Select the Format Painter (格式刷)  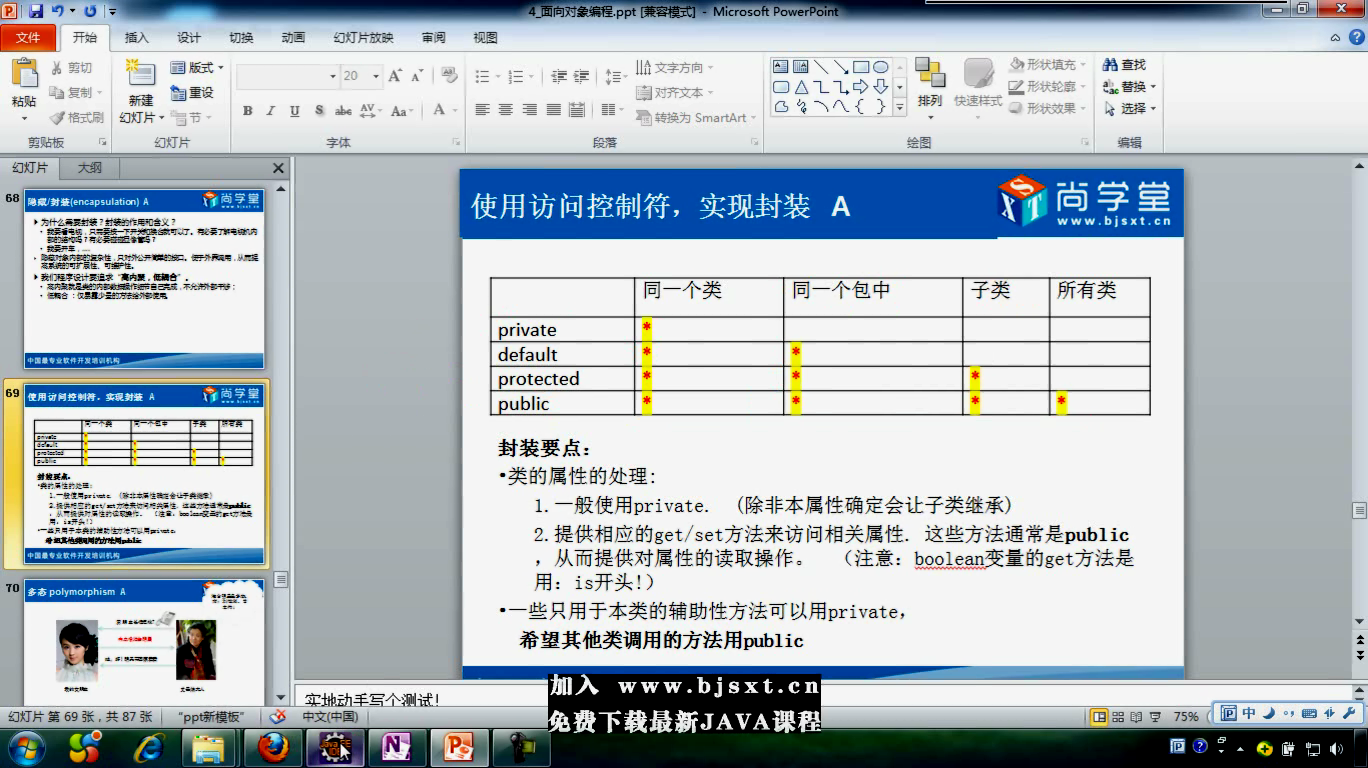(76, 118)
